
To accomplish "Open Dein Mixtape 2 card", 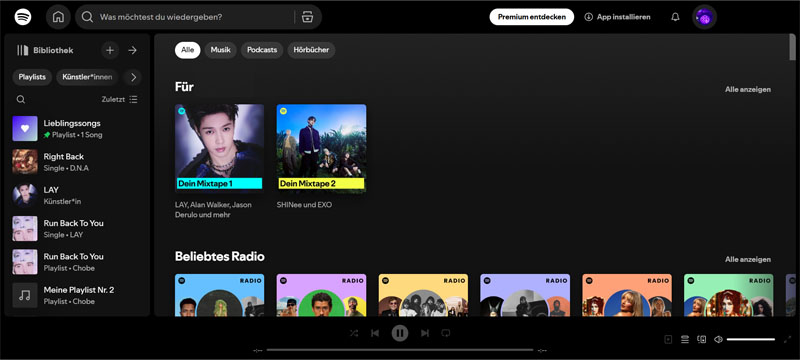I will [321, 158].
